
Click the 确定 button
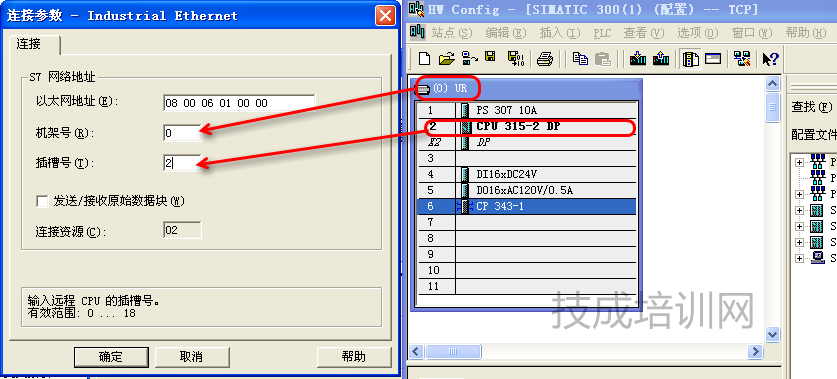(x=111, y=357)
